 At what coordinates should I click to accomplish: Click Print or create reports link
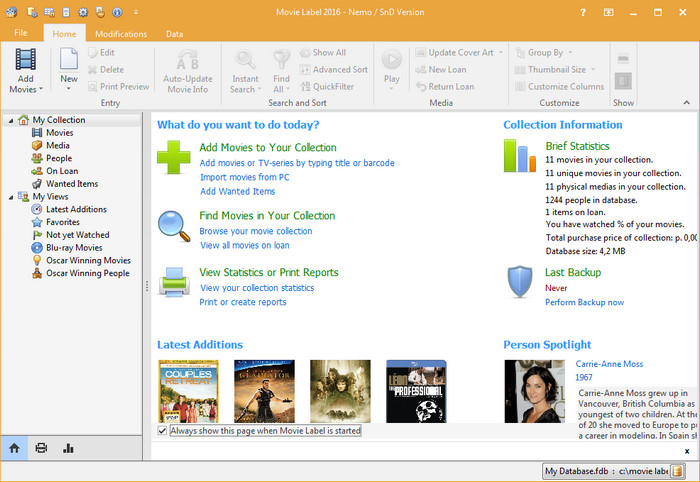pos(243,302)
